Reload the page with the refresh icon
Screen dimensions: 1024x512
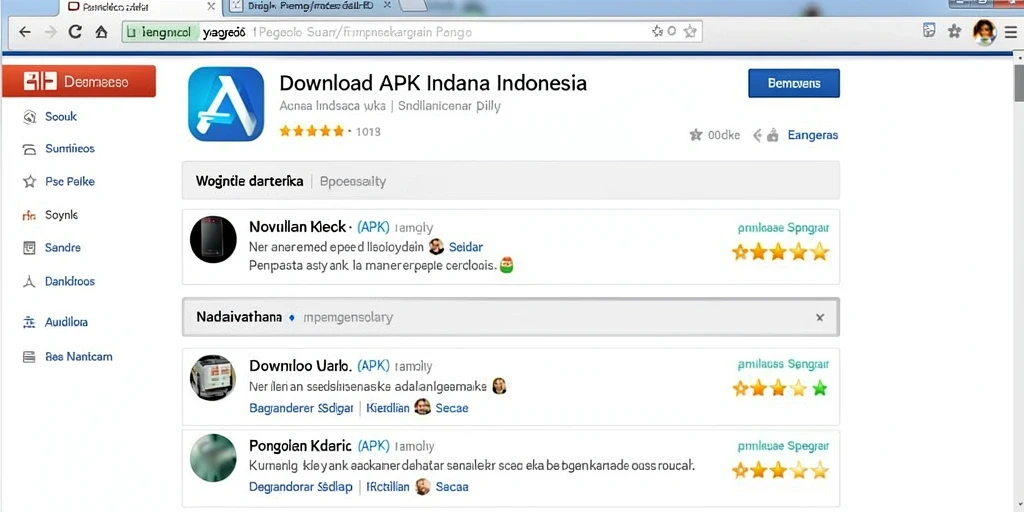click(75, 31)
